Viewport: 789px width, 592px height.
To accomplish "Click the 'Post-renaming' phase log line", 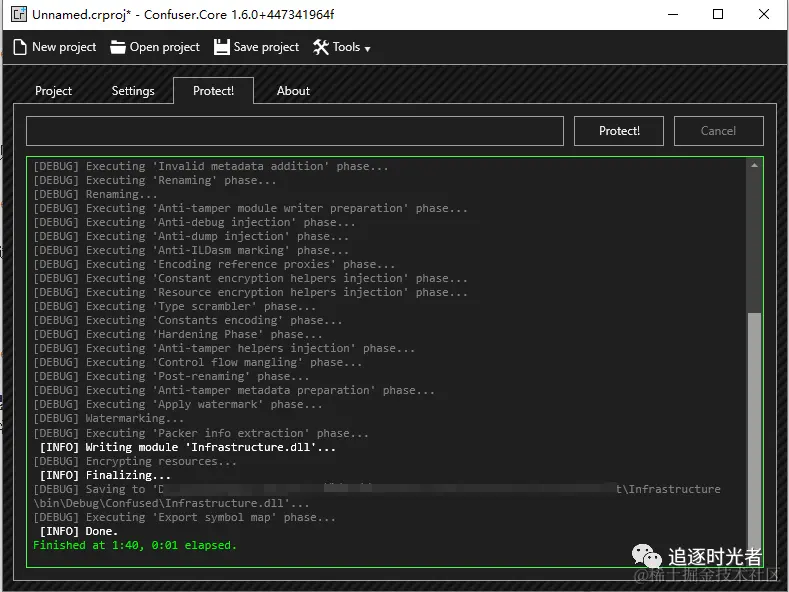I will (171, 377).
